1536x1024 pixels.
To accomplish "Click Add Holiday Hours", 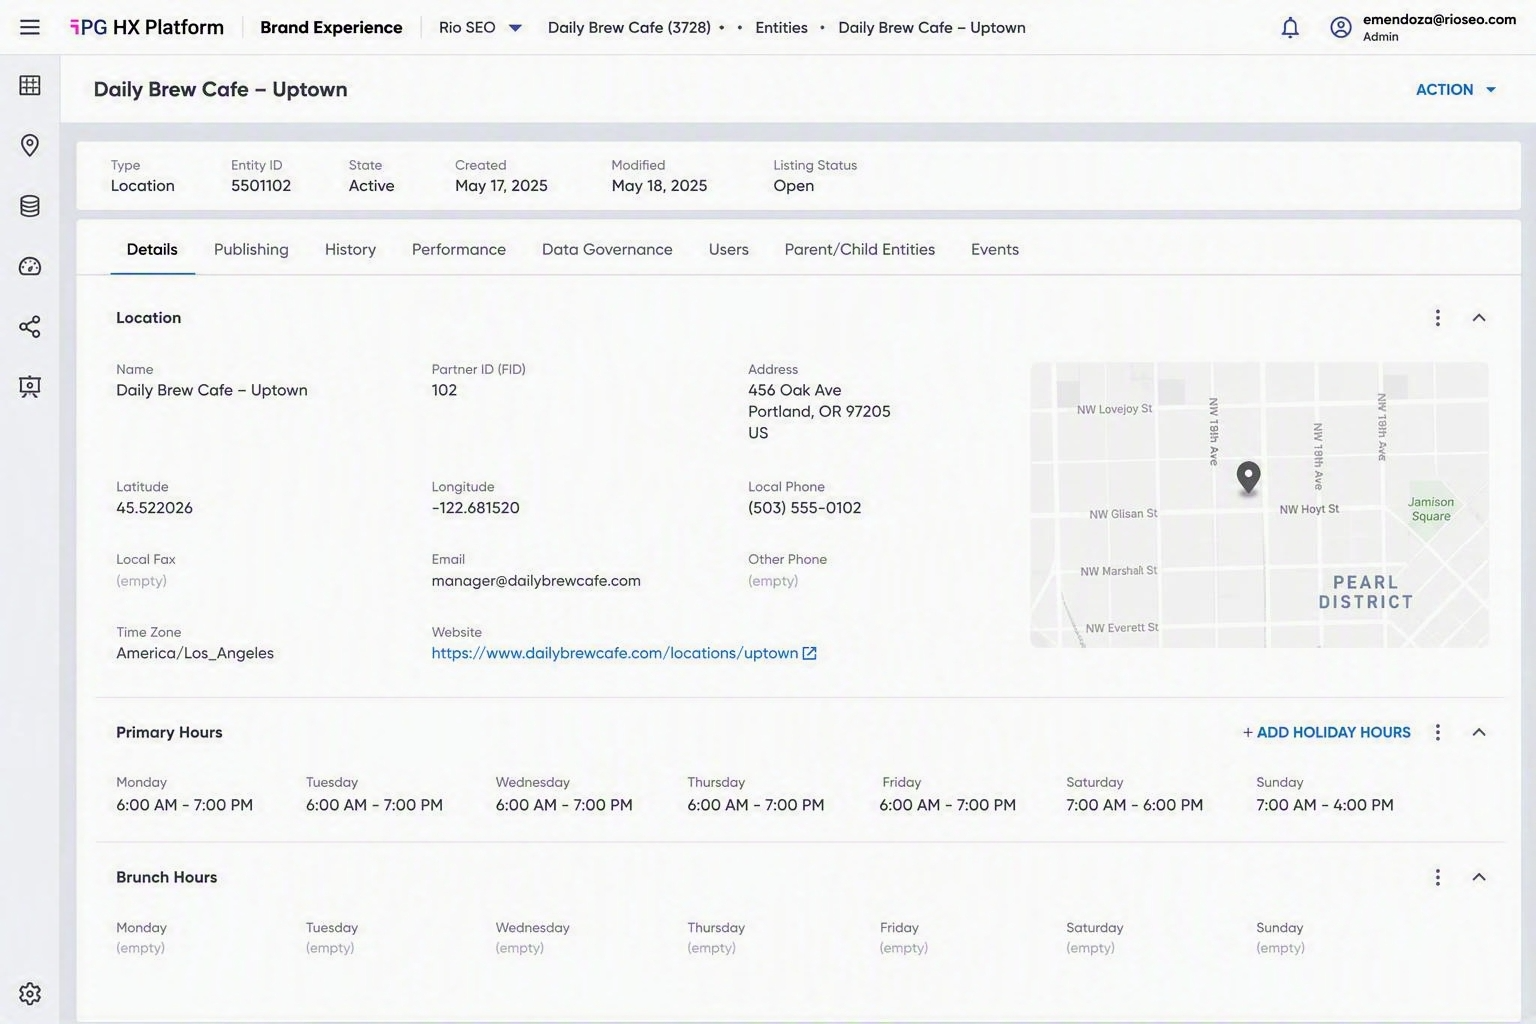I will click(x=1326, y=732).
